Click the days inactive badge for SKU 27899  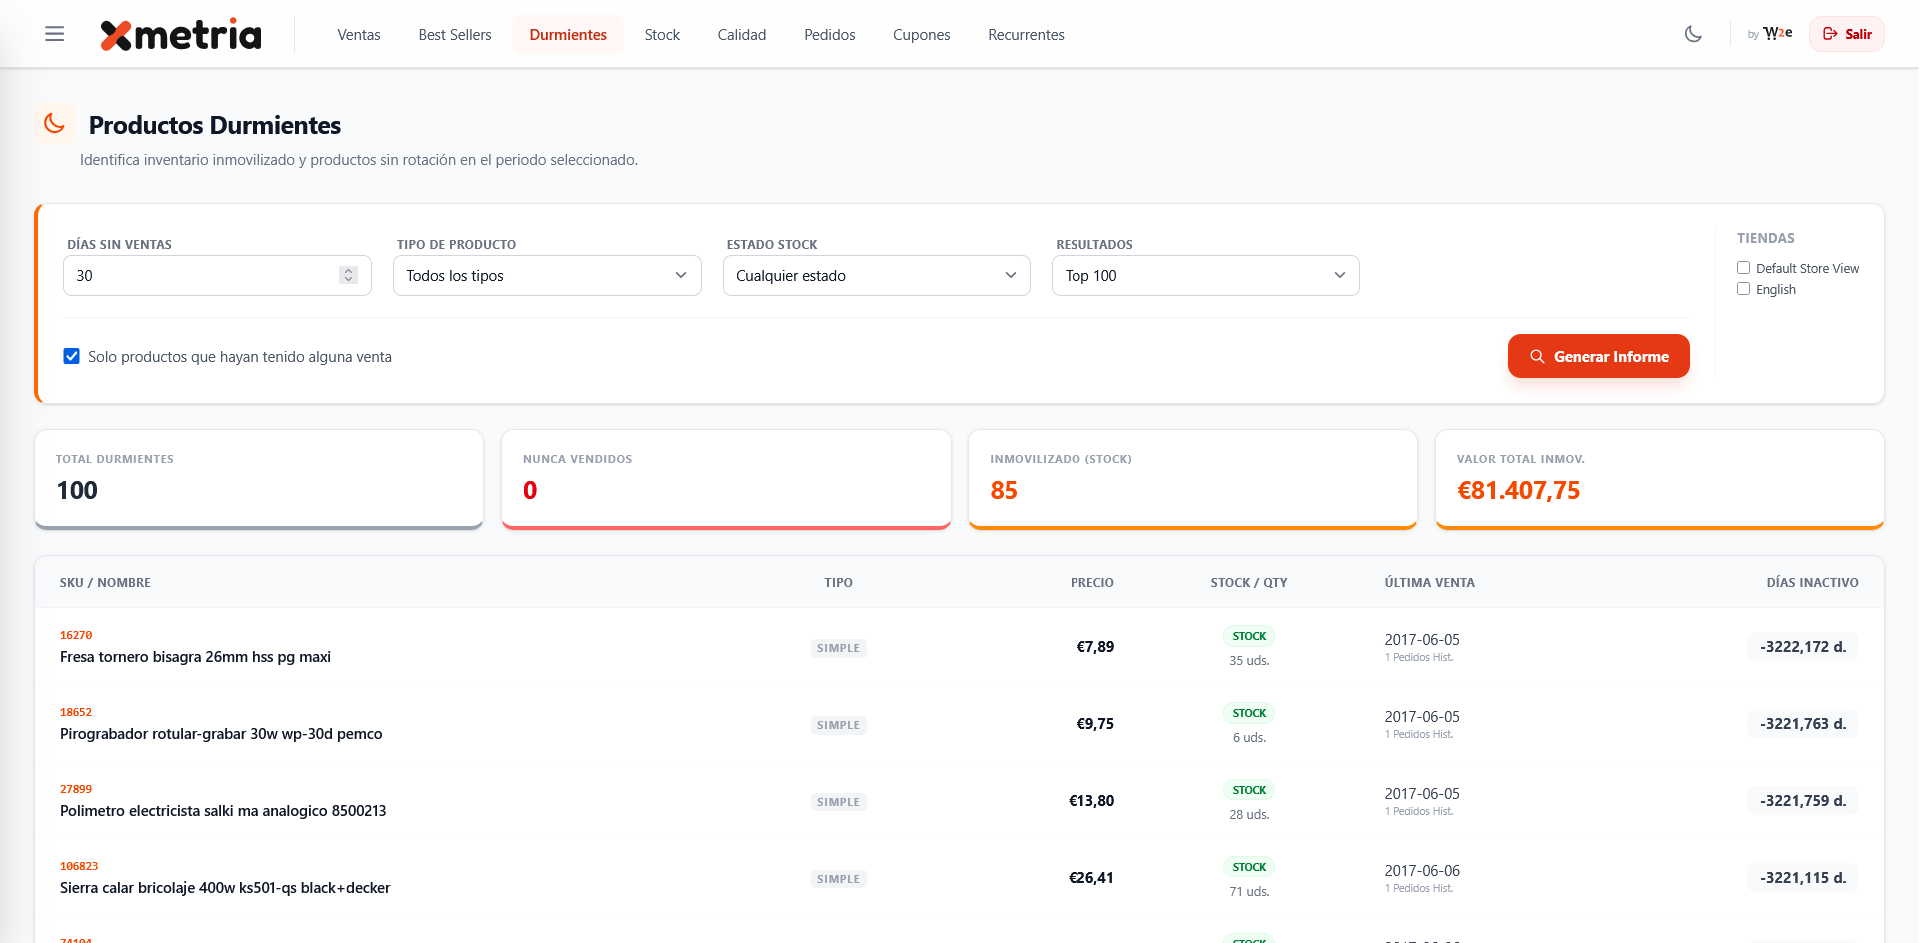[x=1803, y=801]
